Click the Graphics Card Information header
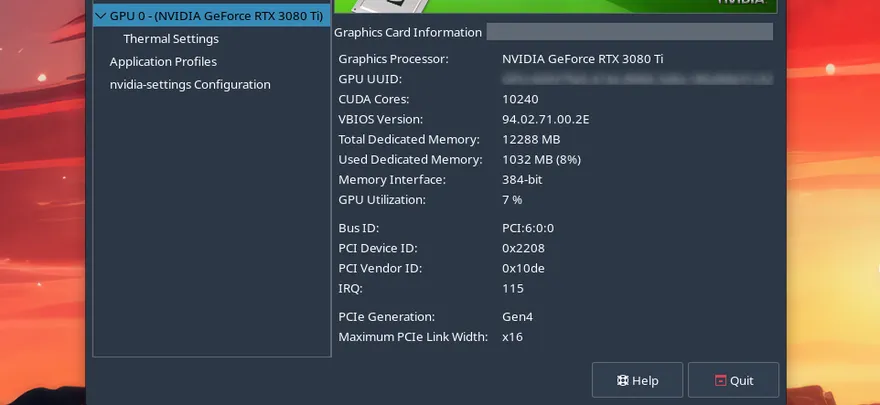The height and width of the screenshot is (405, 880). [x=408, y=32]
